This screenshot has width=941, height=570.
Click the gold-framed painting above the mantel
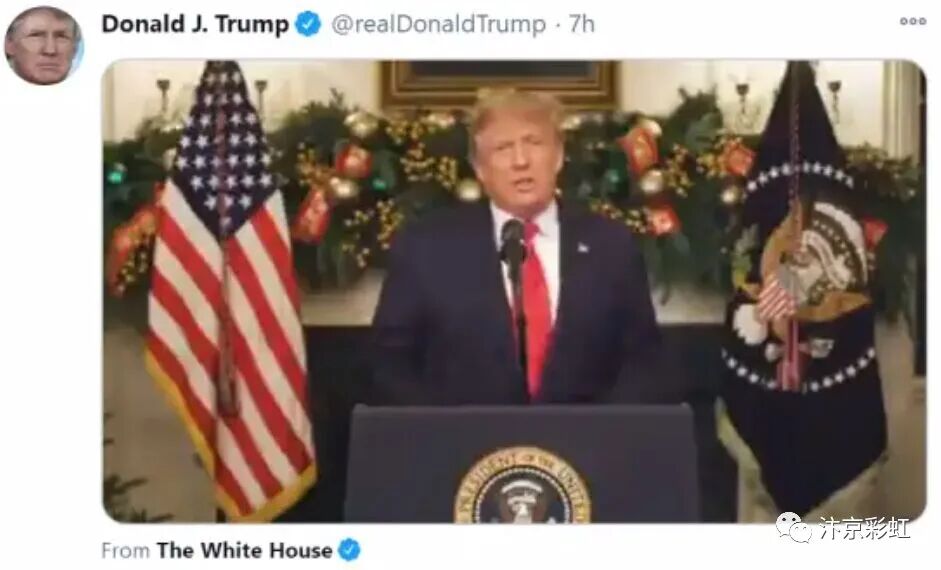point(499,83)
